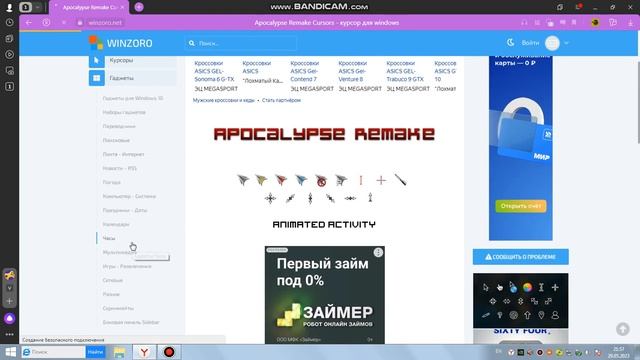Screen dimensions: 640x360
Task: Close the Apocalypse Remake Cursors tab
Action: pos(122,7)
